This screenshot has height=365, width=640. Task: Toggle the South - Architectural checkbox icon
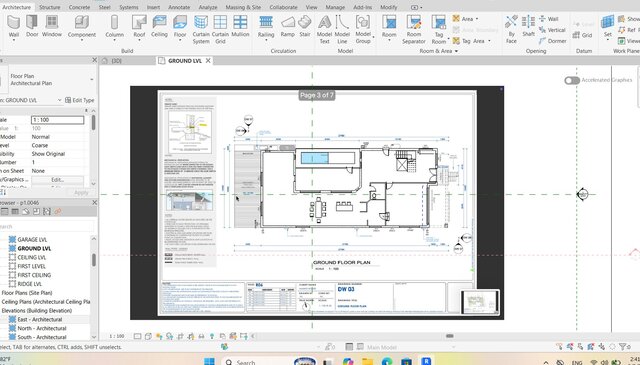[12, 337]
